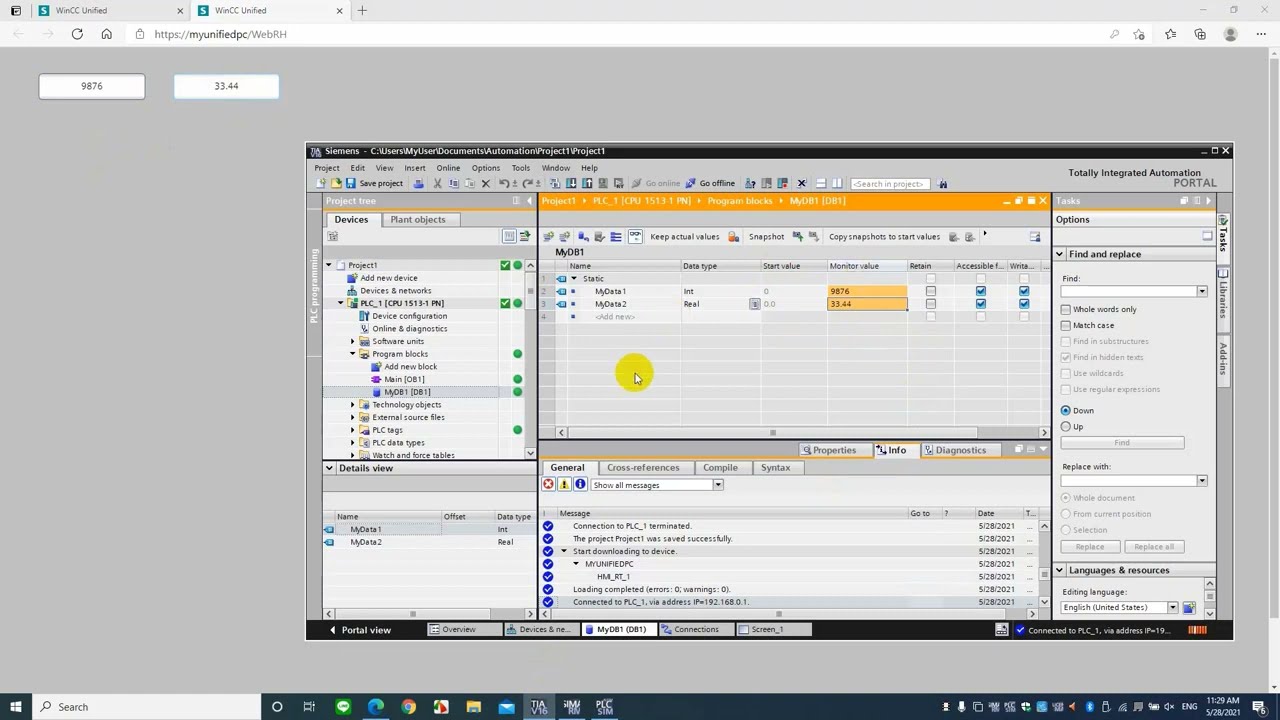Switch to Cross-references tab
Viewport: 1280px width, 720px height.
643,468
